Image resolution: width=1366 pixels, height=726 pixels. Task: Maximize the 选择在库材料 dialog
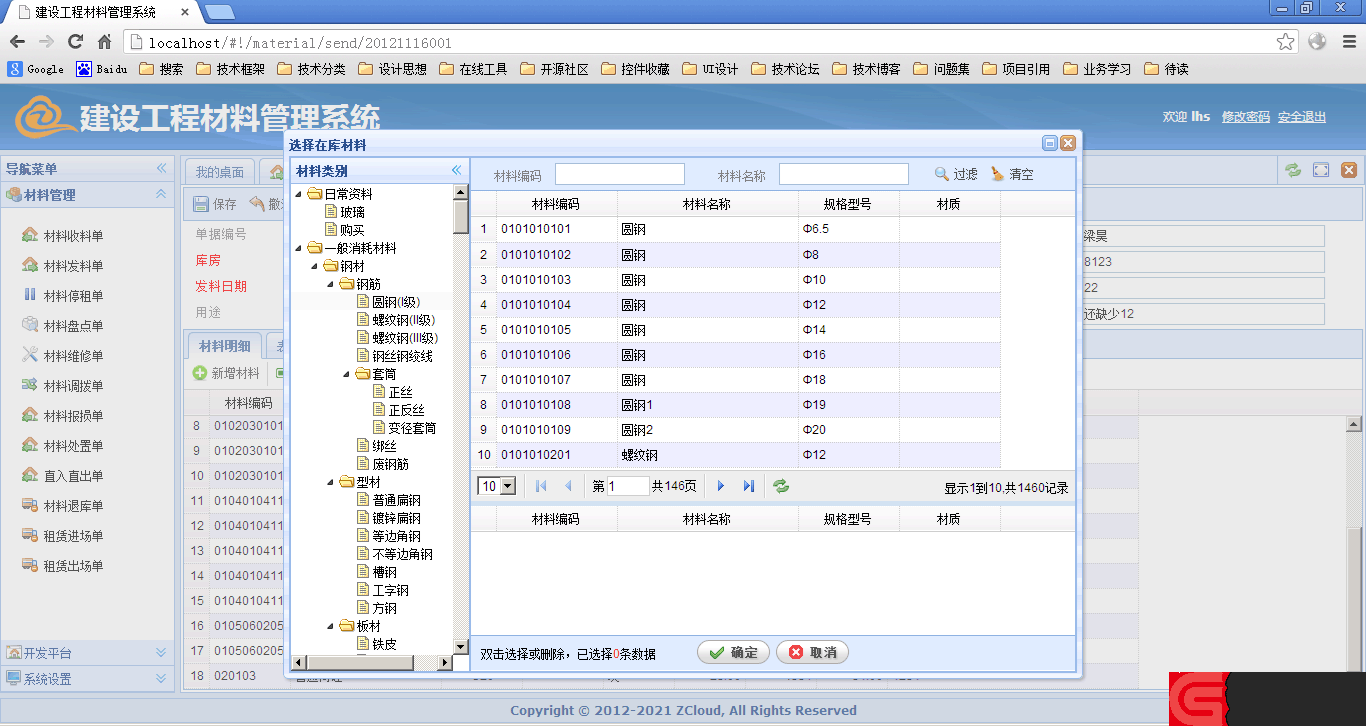1050,144
